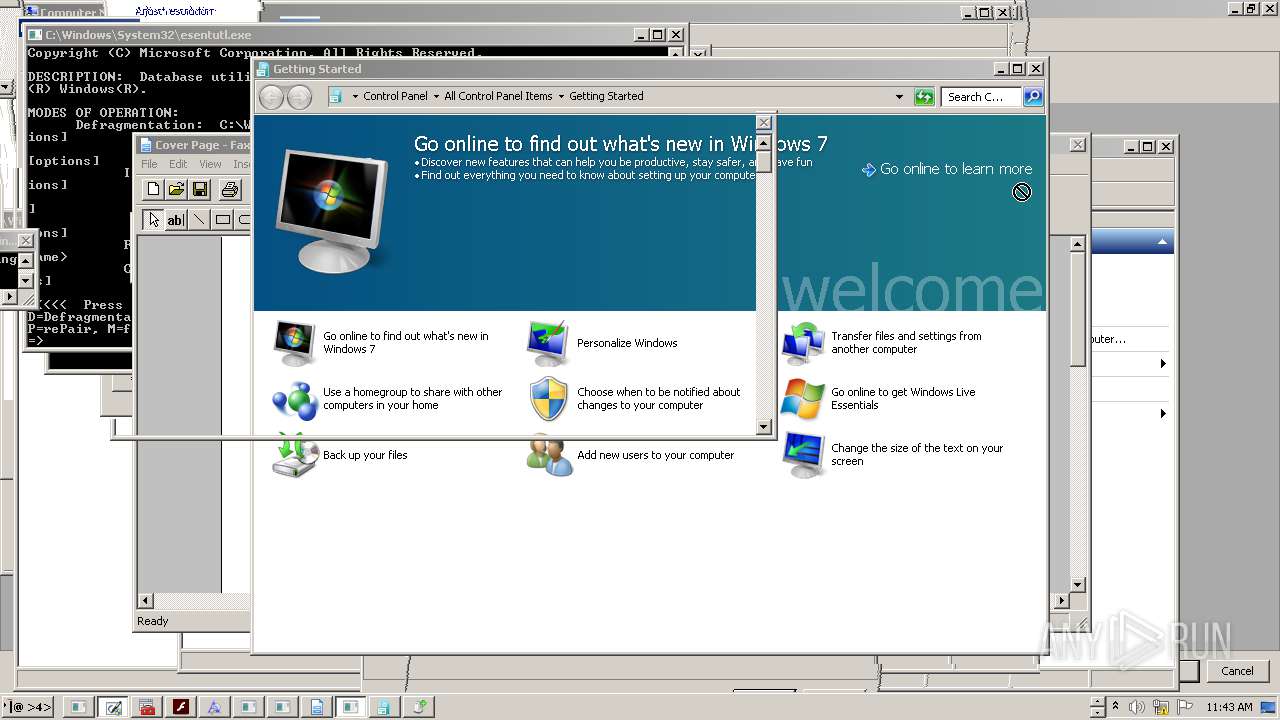
Task: Click 'Back up your files' text link
Action: (x=365, y=455)
